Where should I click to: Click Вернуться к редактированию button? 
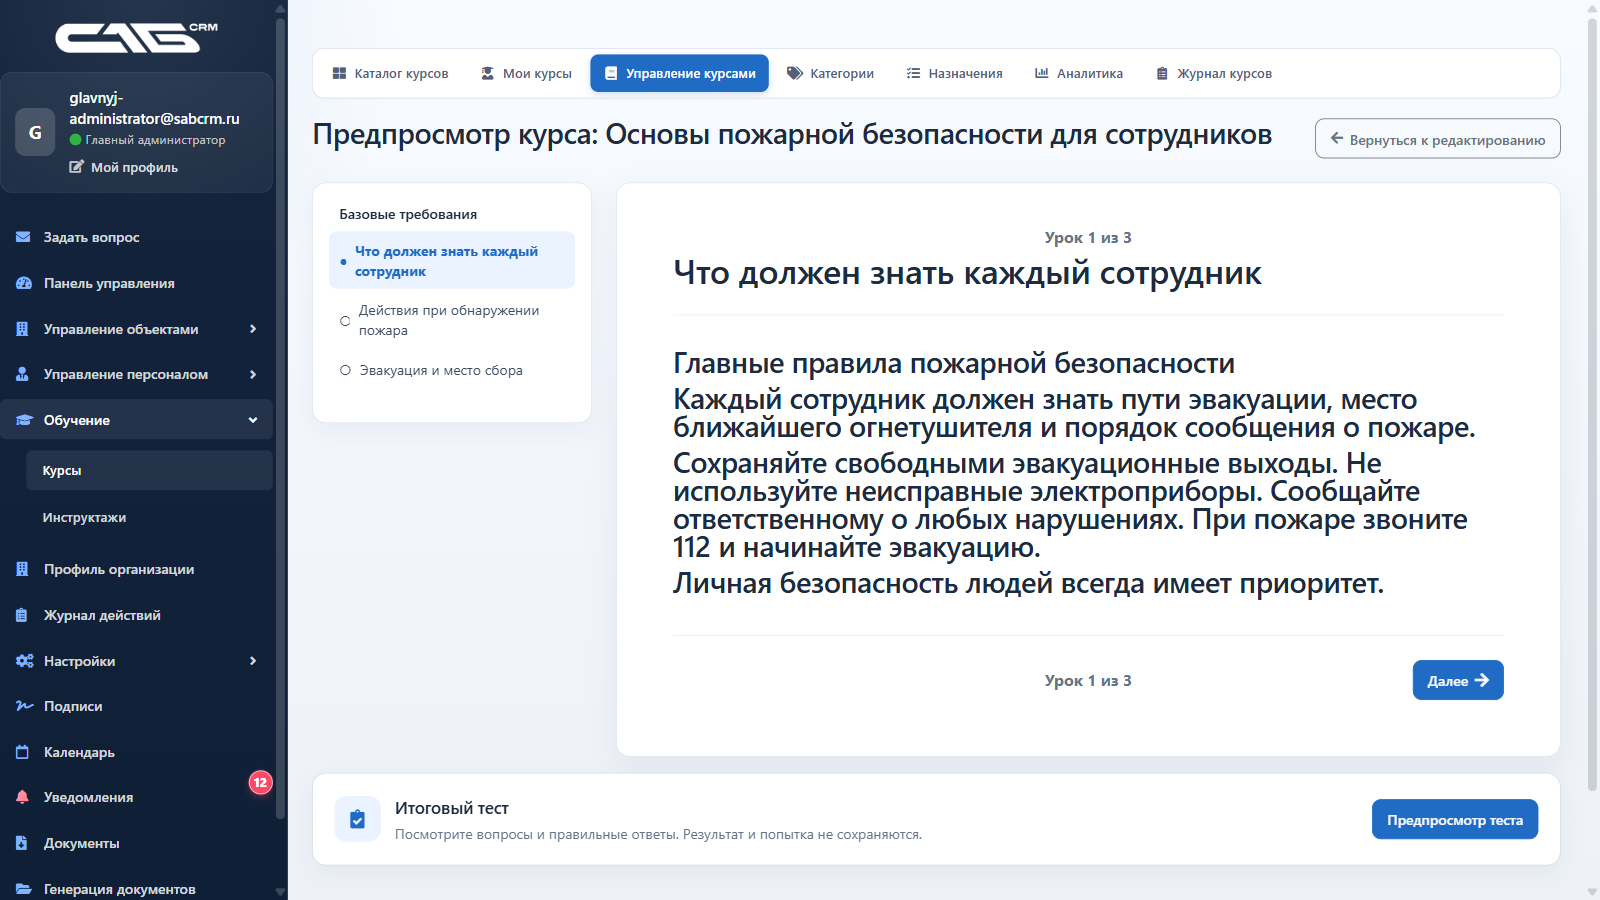coord(1437,139)
